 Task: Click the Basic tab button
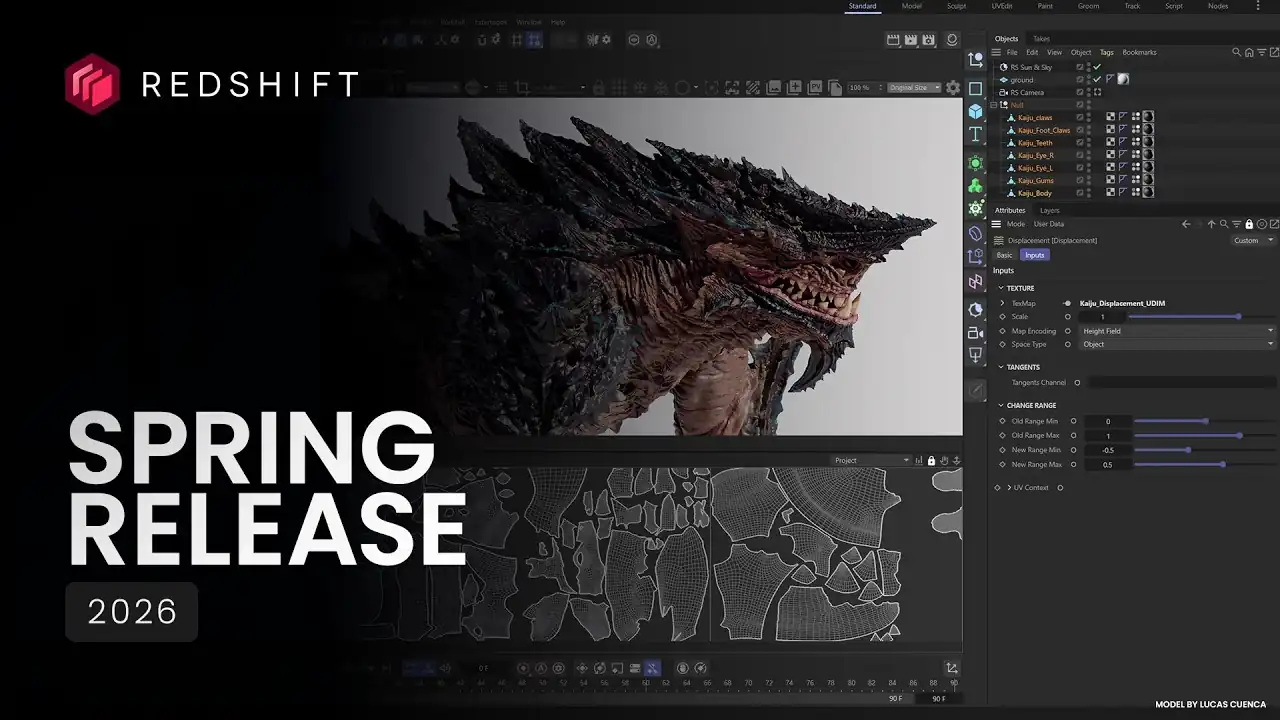coord(1004,255)
